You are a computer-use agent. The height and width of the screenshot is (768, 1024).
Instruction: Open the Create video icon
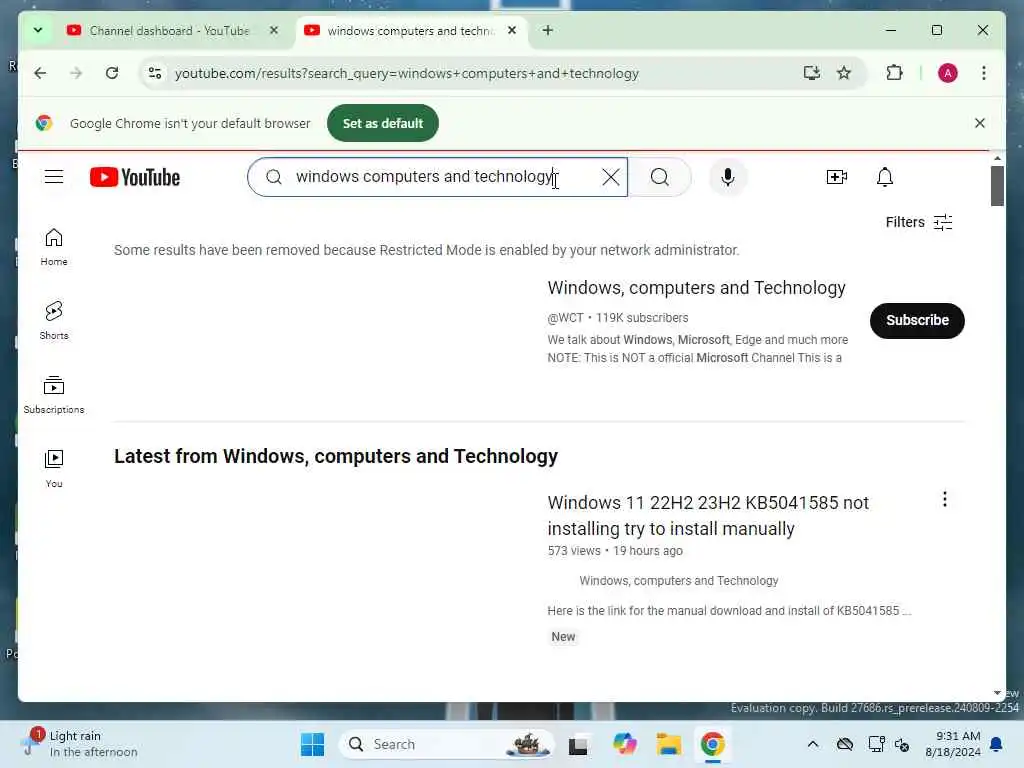(837, 177)
